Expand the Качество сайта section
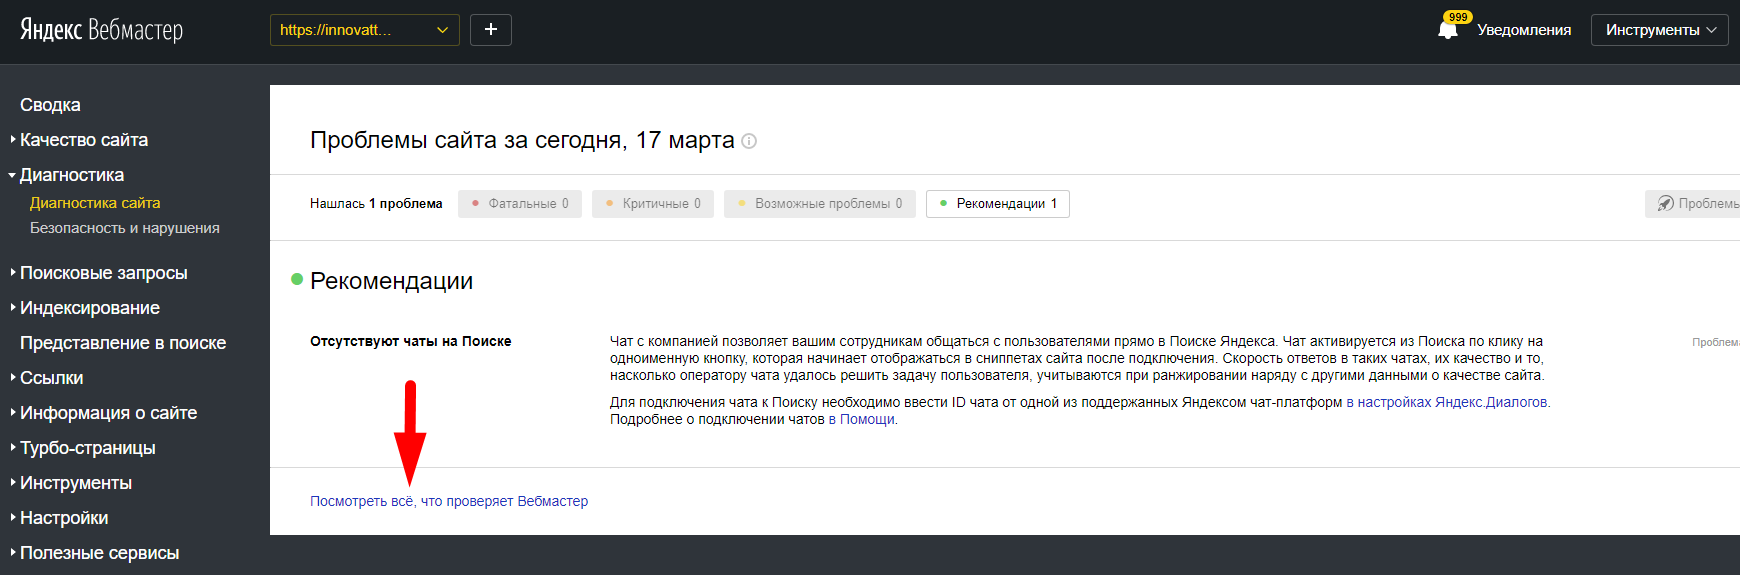Image resolution: width=1740 pixels, height=575 pixels. tap(84, 140)
